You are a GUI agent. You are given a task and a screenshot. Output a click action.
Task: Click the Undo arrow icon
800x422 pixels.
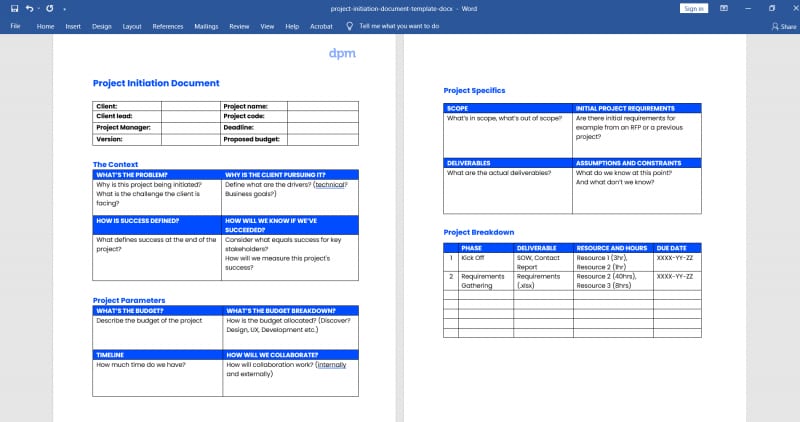coord(29,8)
